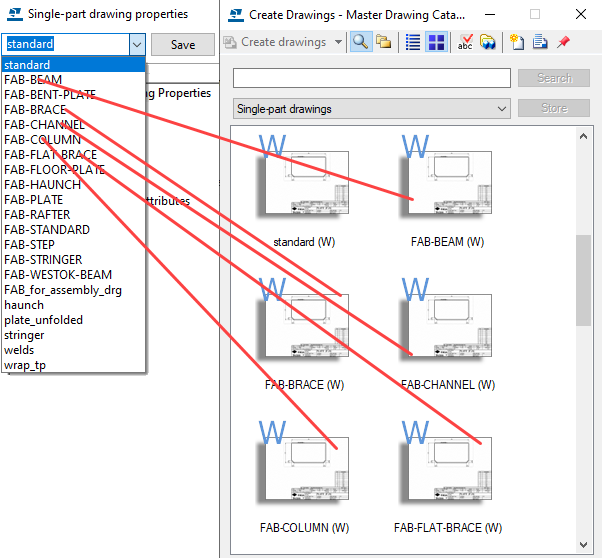Select FAB-BEAM from the dropdown list

click(33, 80)
